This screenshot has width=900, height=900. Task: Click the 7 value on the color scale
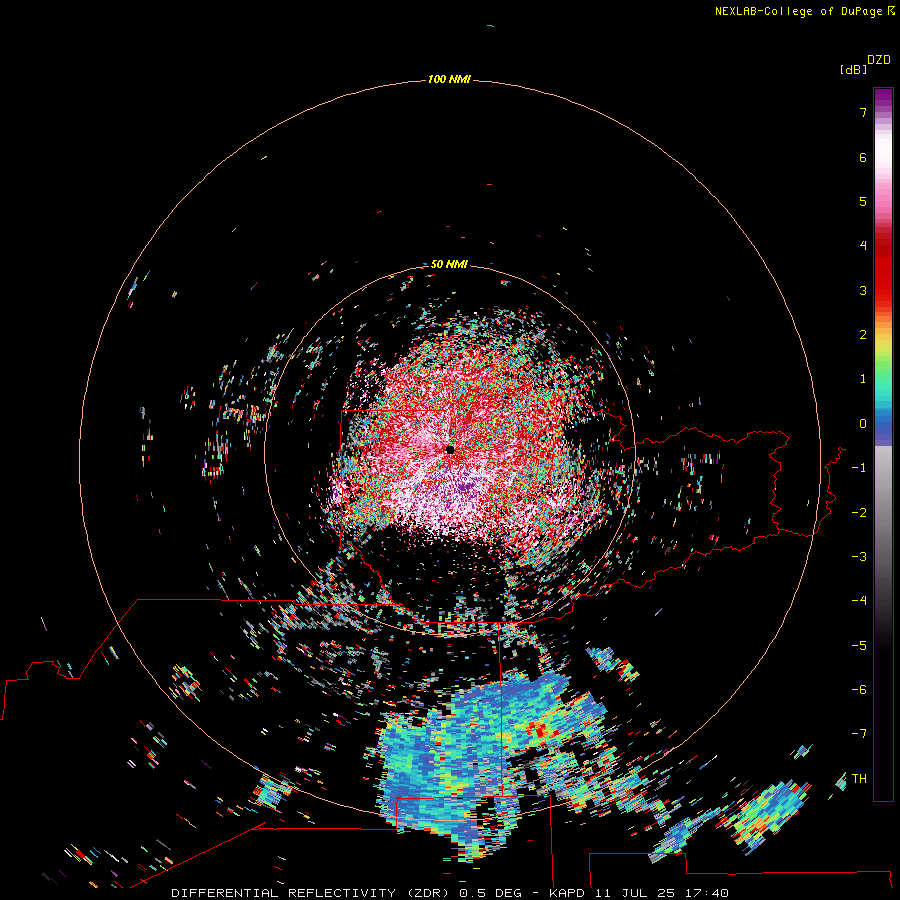863,112
